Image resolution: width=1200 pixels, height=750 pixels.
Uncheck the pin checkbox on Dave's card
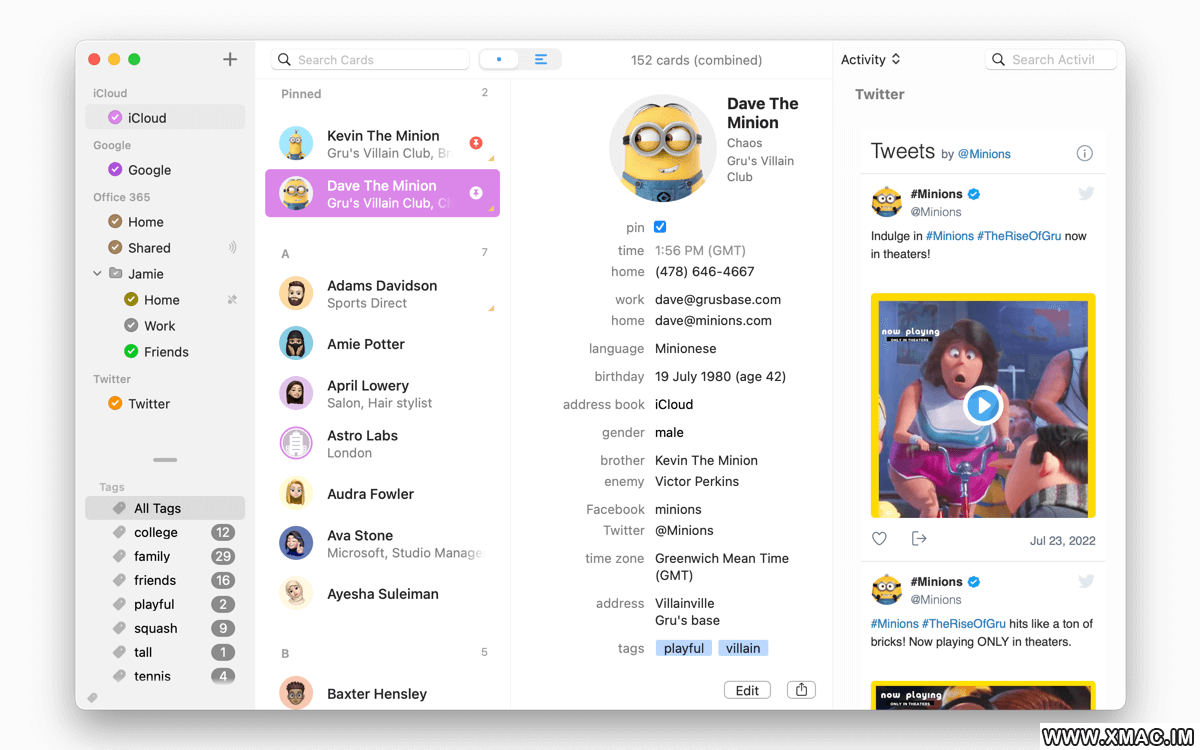point(660,228)
